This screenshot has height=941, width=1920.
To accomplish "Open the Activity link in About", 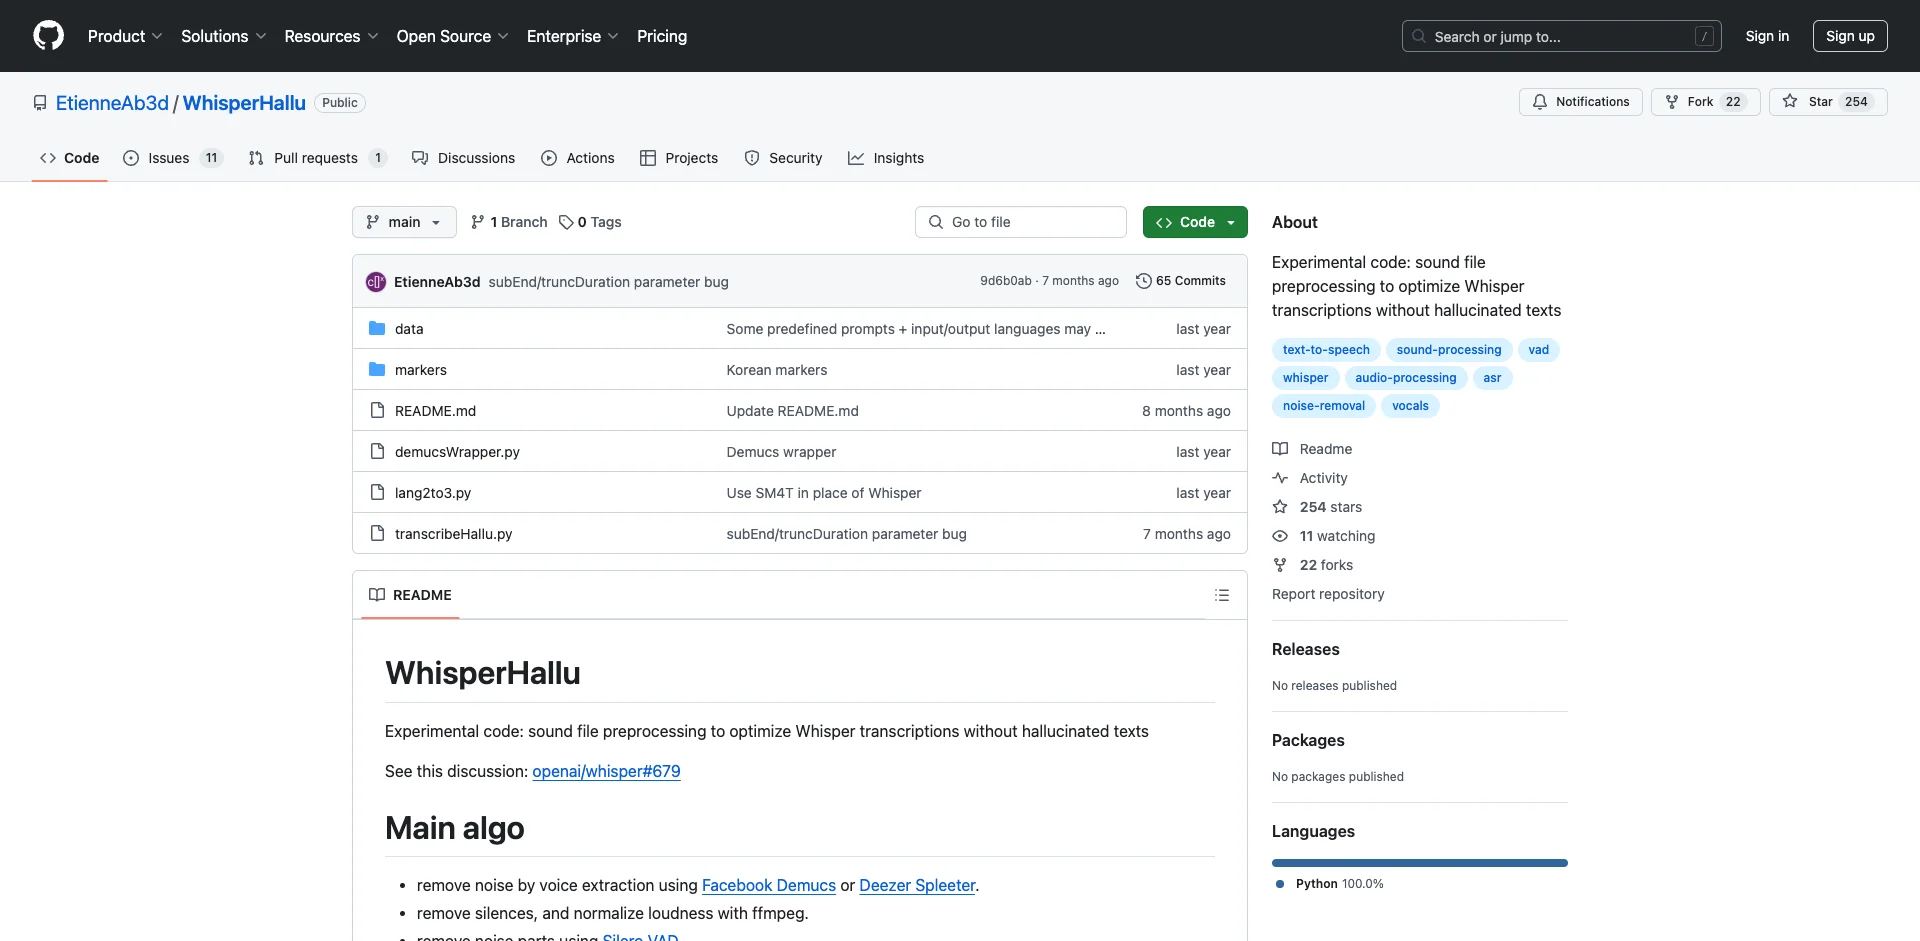I will click(x=1310, y=478).
